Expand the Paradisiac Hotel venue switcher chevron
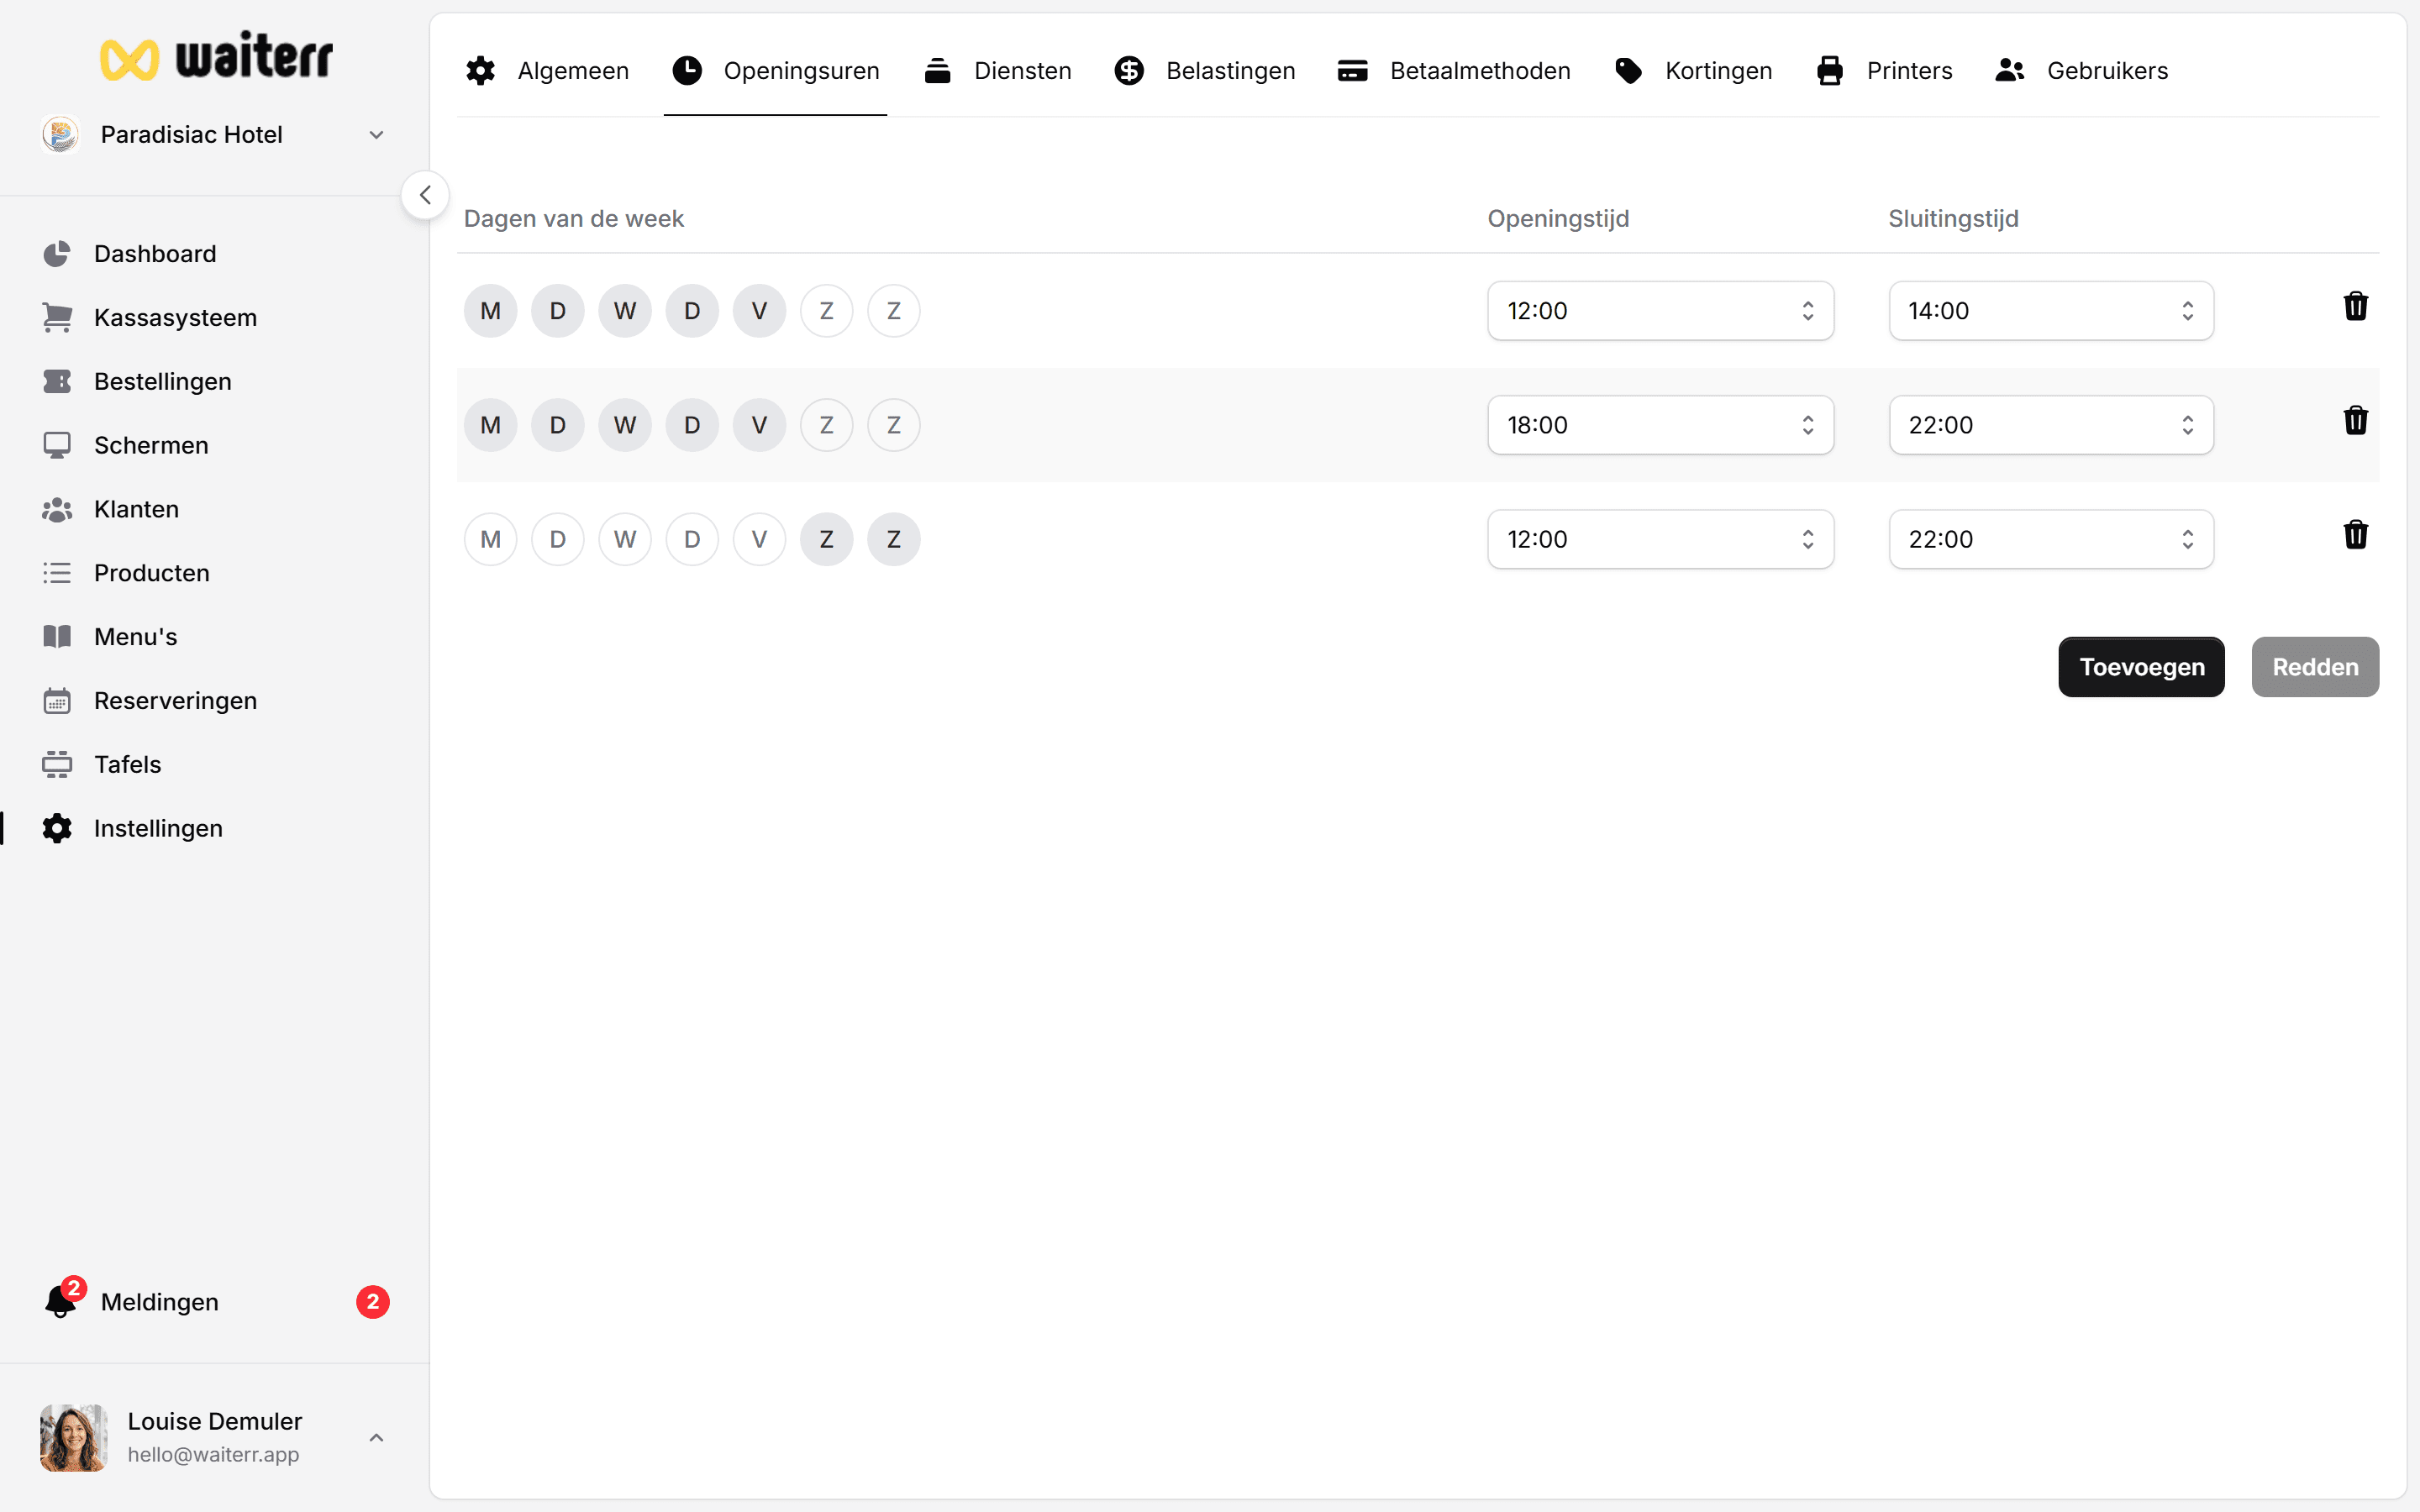 point(376,135)
